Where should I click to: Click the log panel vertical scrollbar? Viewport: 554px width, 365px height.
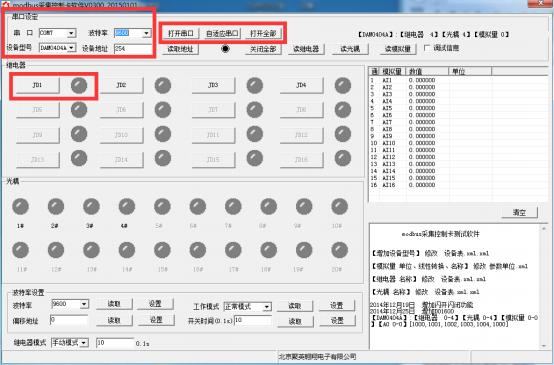(544, 287)
